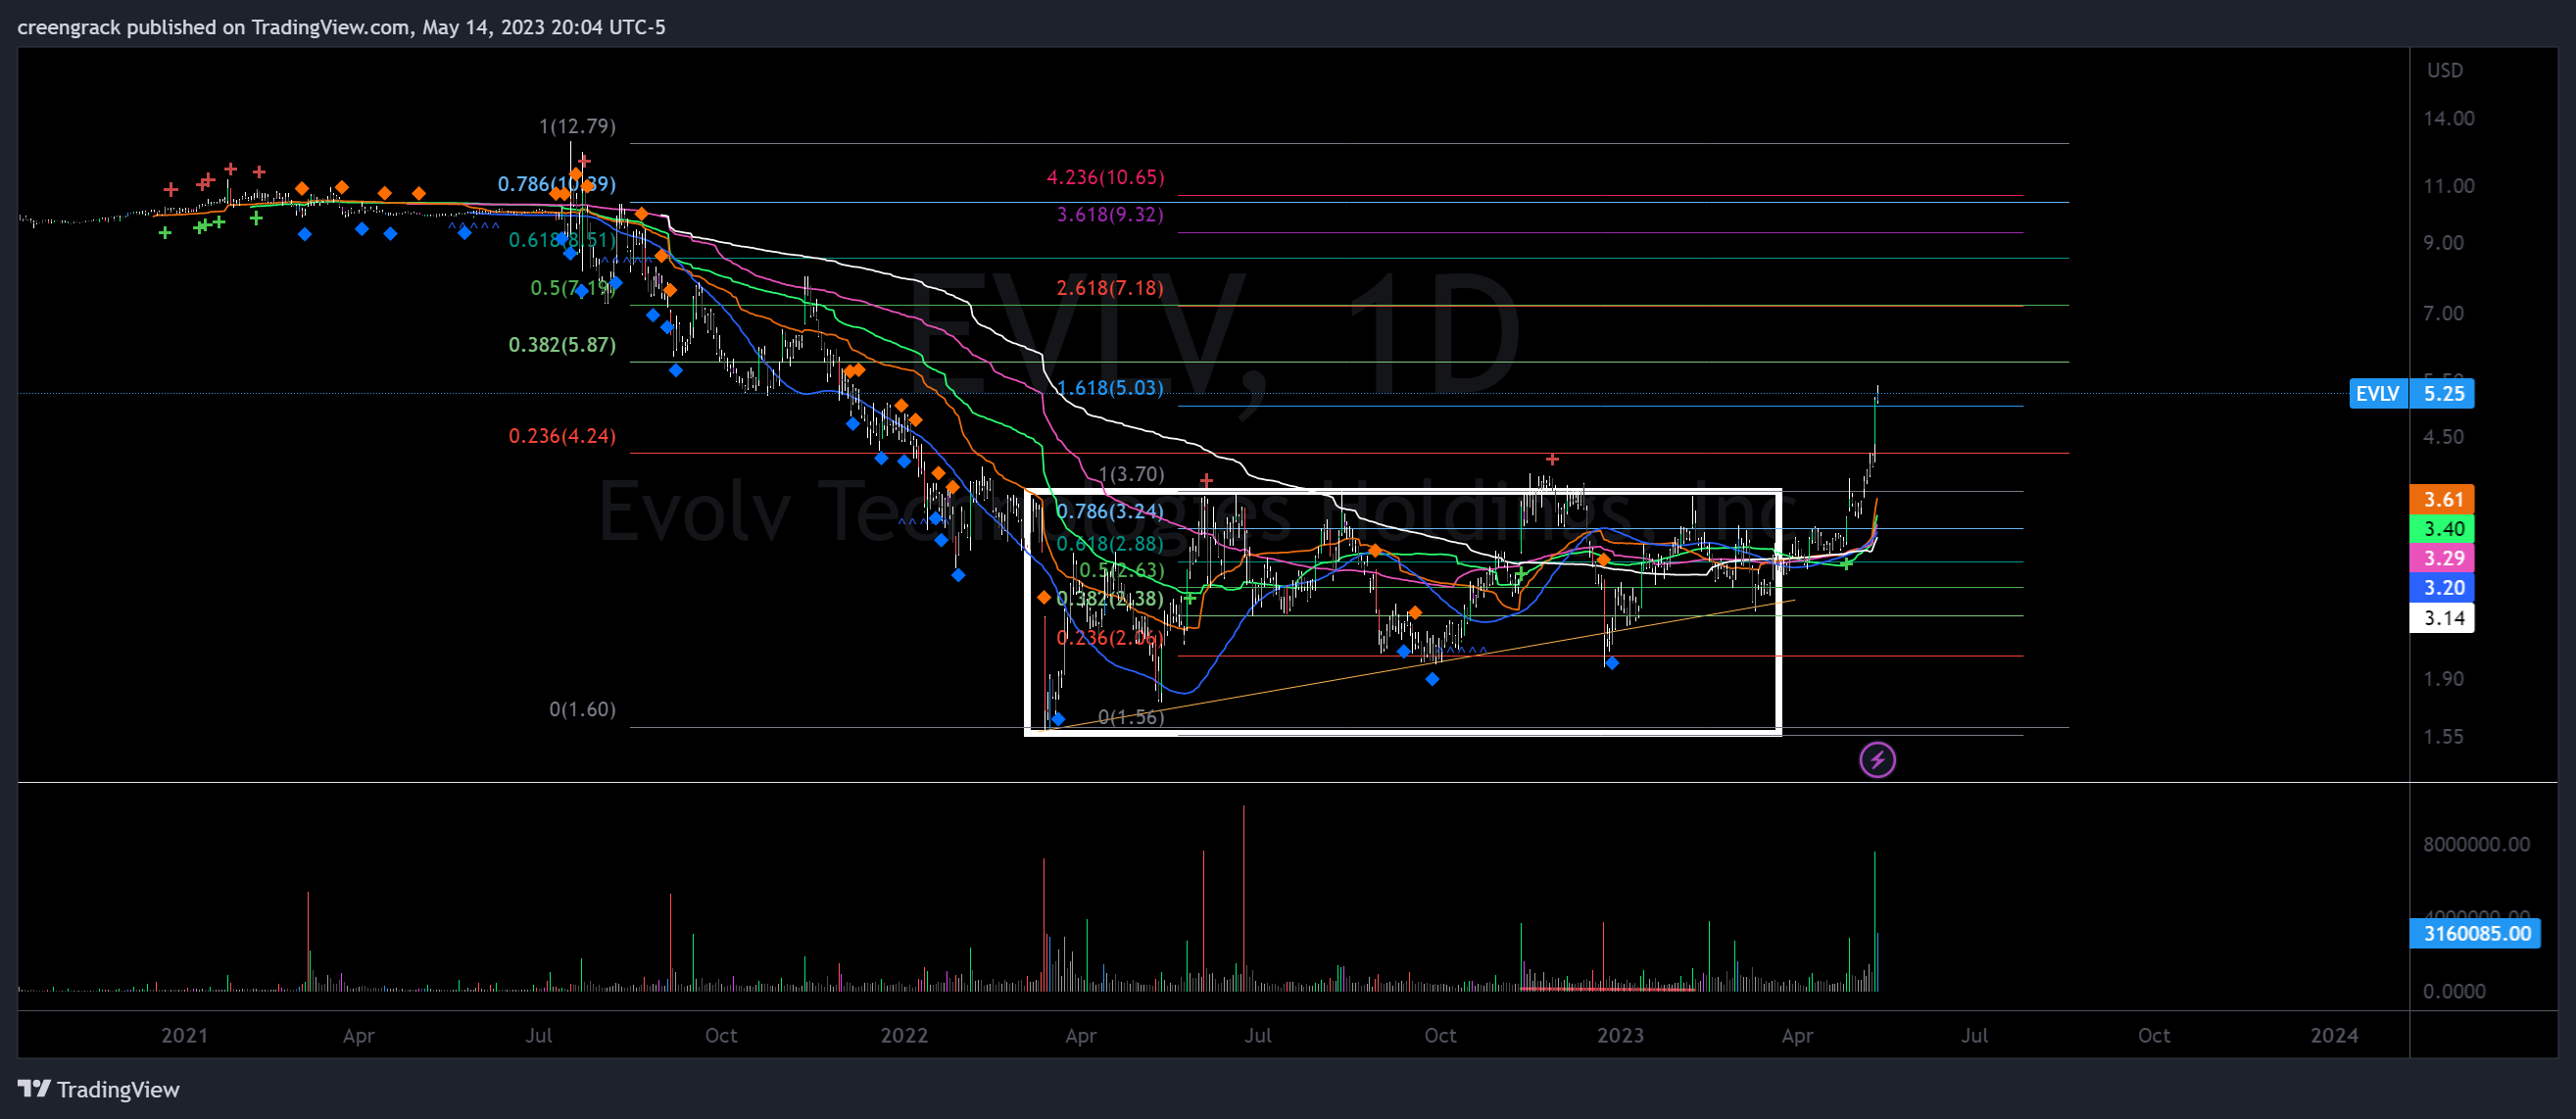2576x1119 pixels.
Task: Click the 1(3.70) Fibonacci label
Action: click(x=1131, y=474)
